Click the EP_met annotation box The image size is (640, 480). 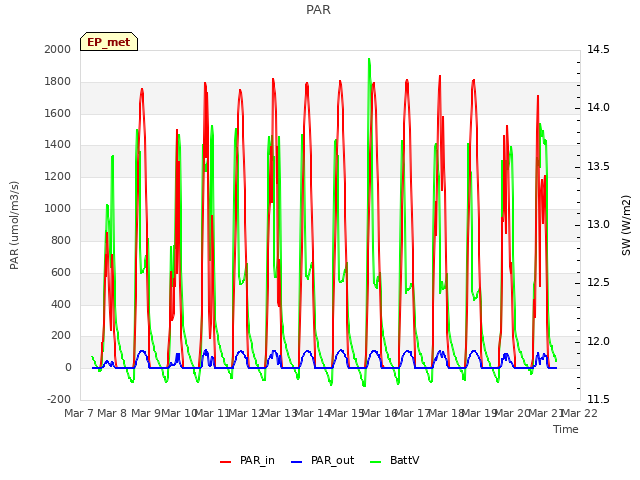pyautogui.click(x=109, y=42)
